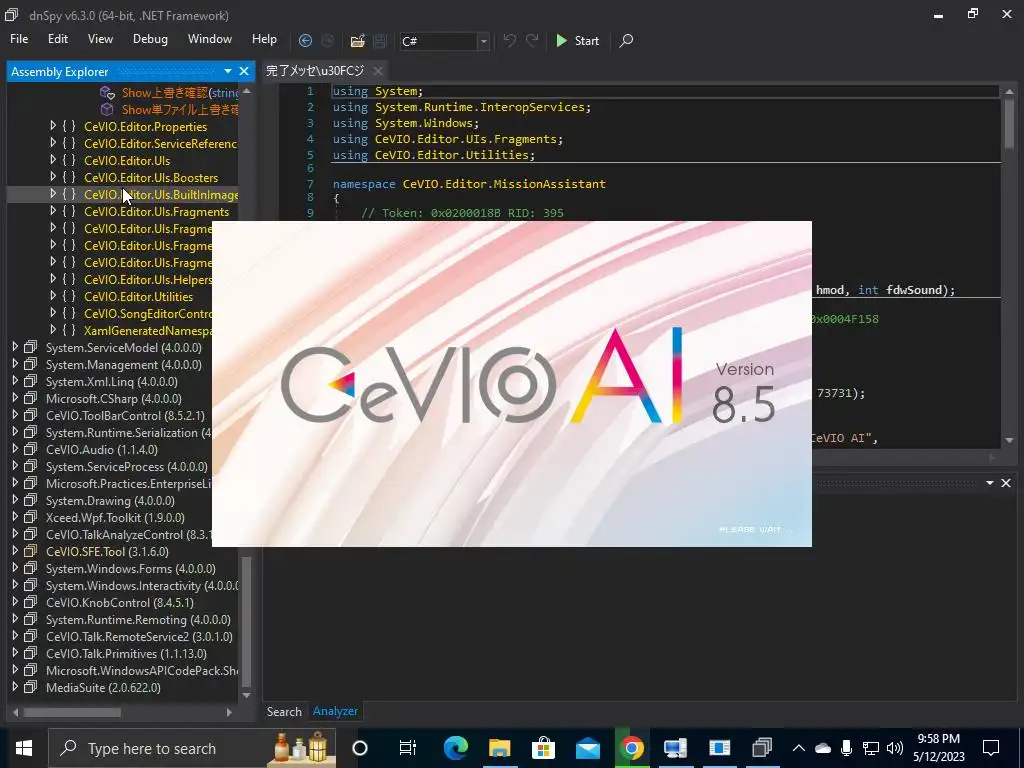Click the Assembly Explorer vertical scrollbar thumb
Viewport: 1024px width, 768px height.
[246, 620]
